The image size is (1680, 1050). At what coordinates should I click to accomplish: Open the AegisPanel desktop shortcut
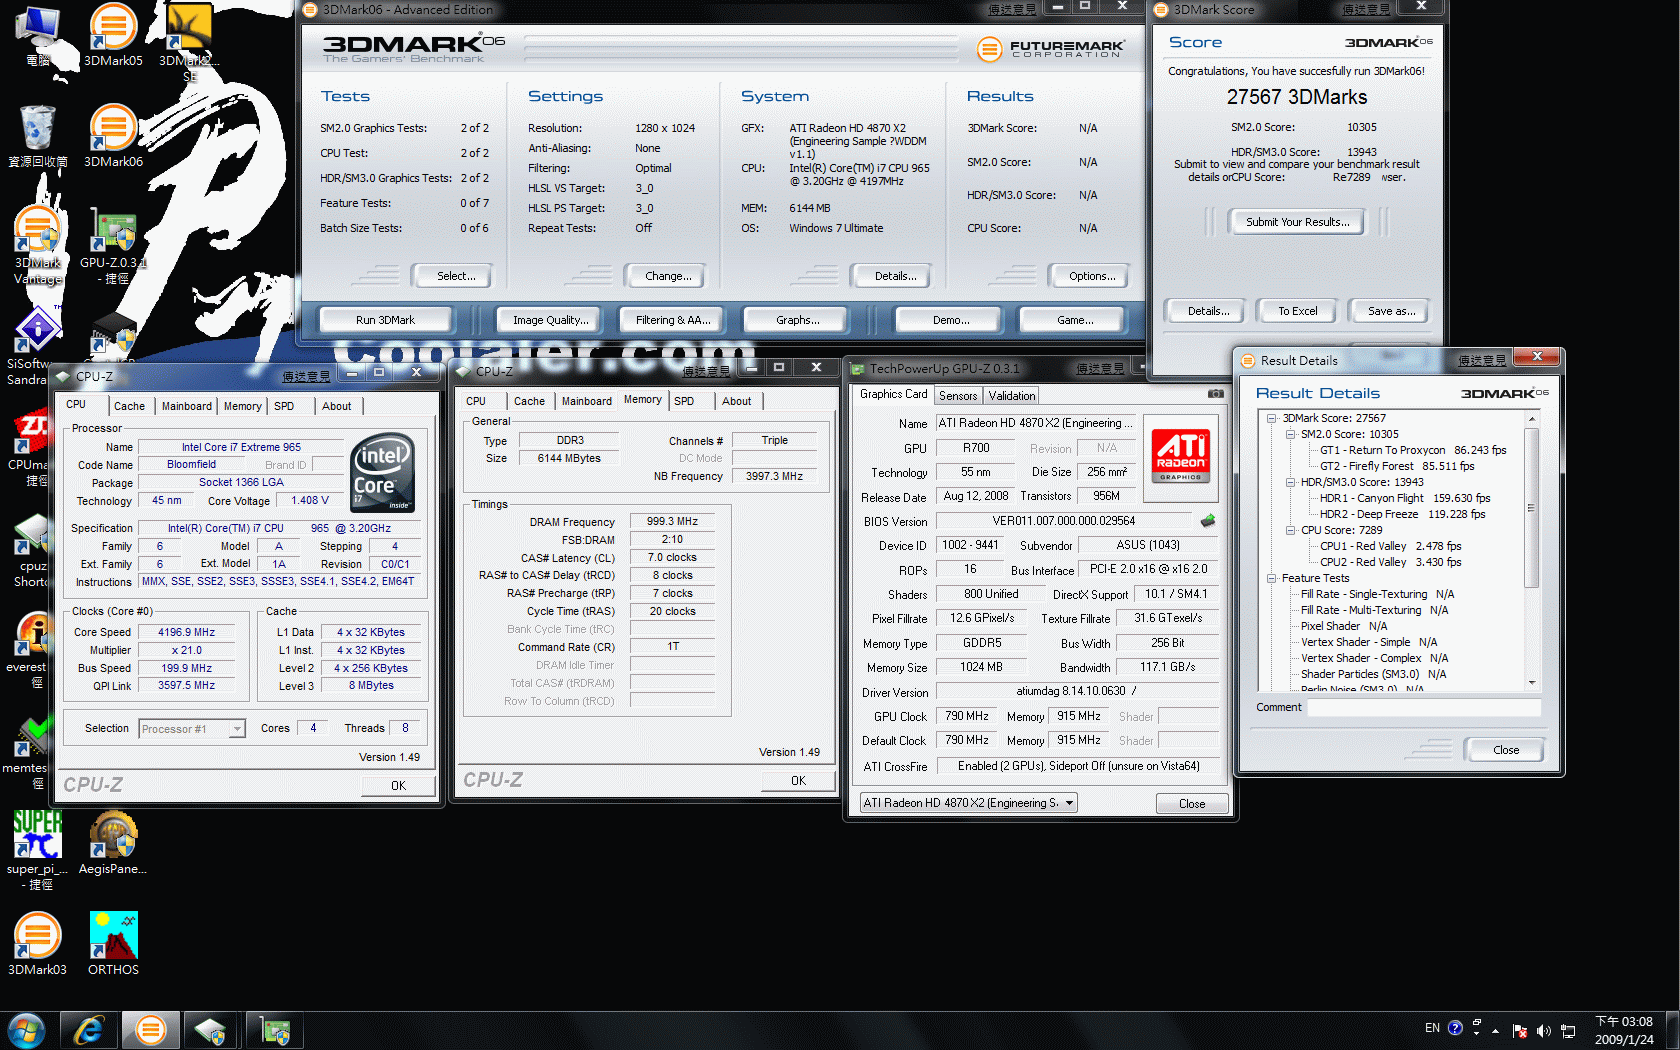pyautogui.click(x=113, y=842)
